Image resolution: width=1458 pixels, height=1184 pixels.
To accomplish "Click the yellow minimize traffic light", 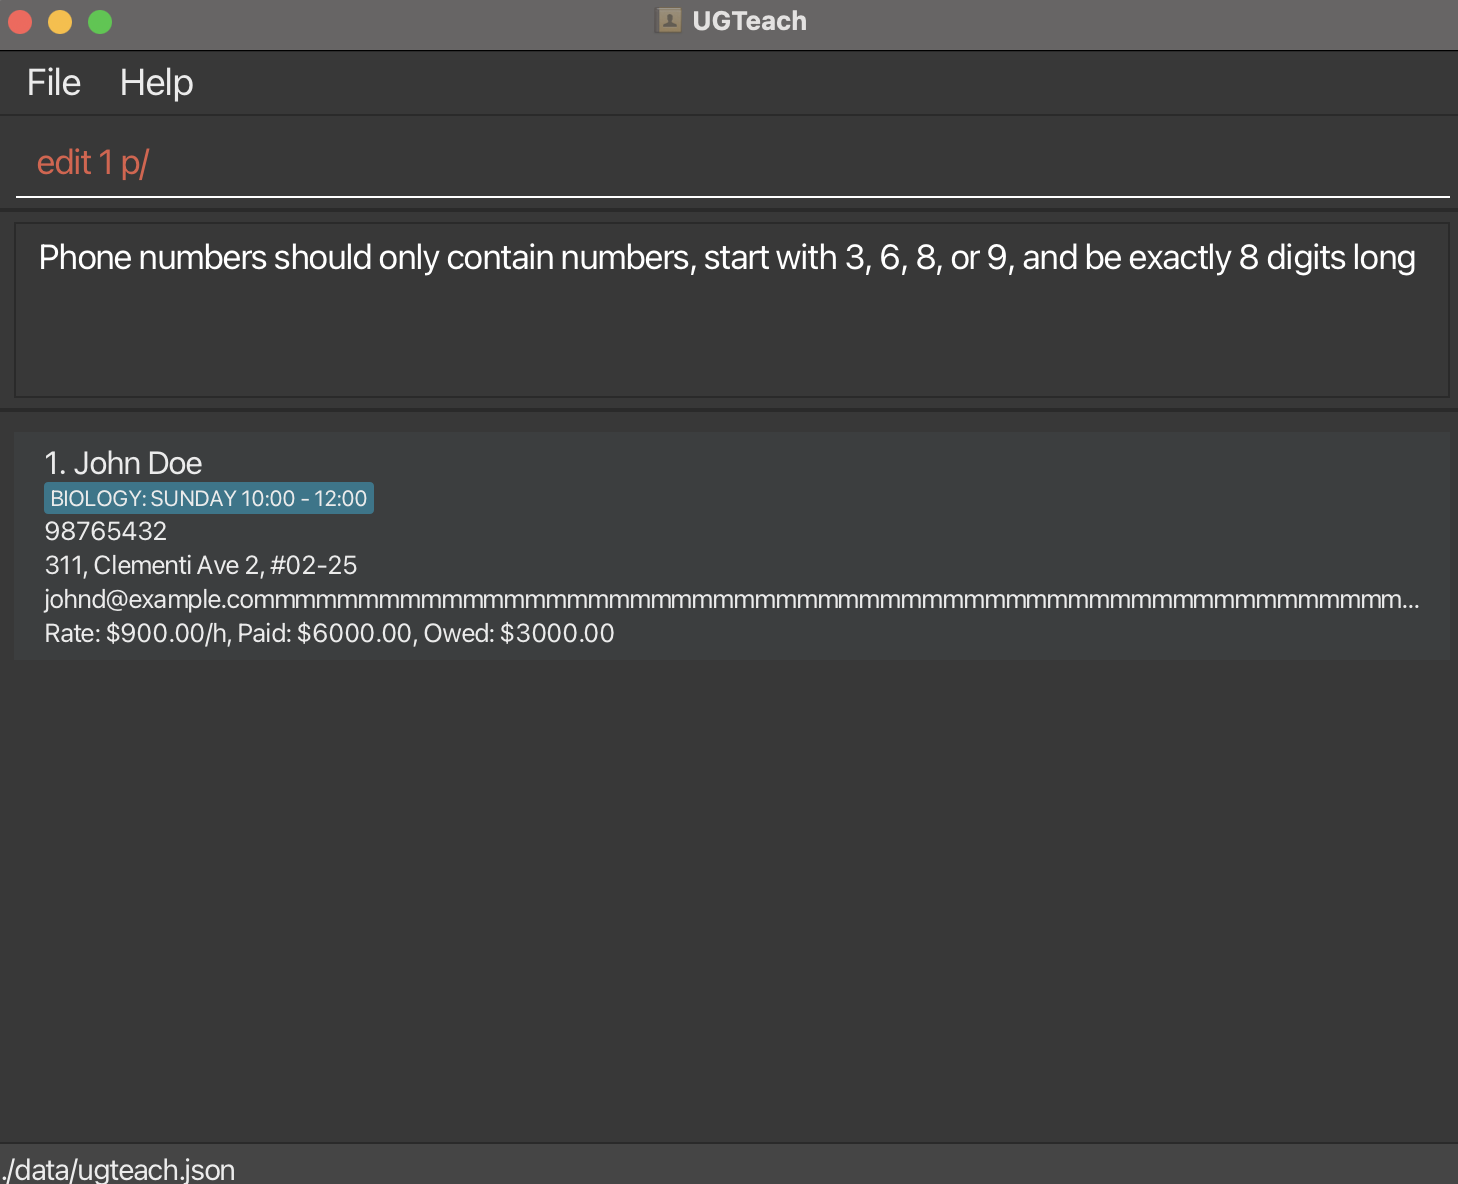I will pos(59,20).
